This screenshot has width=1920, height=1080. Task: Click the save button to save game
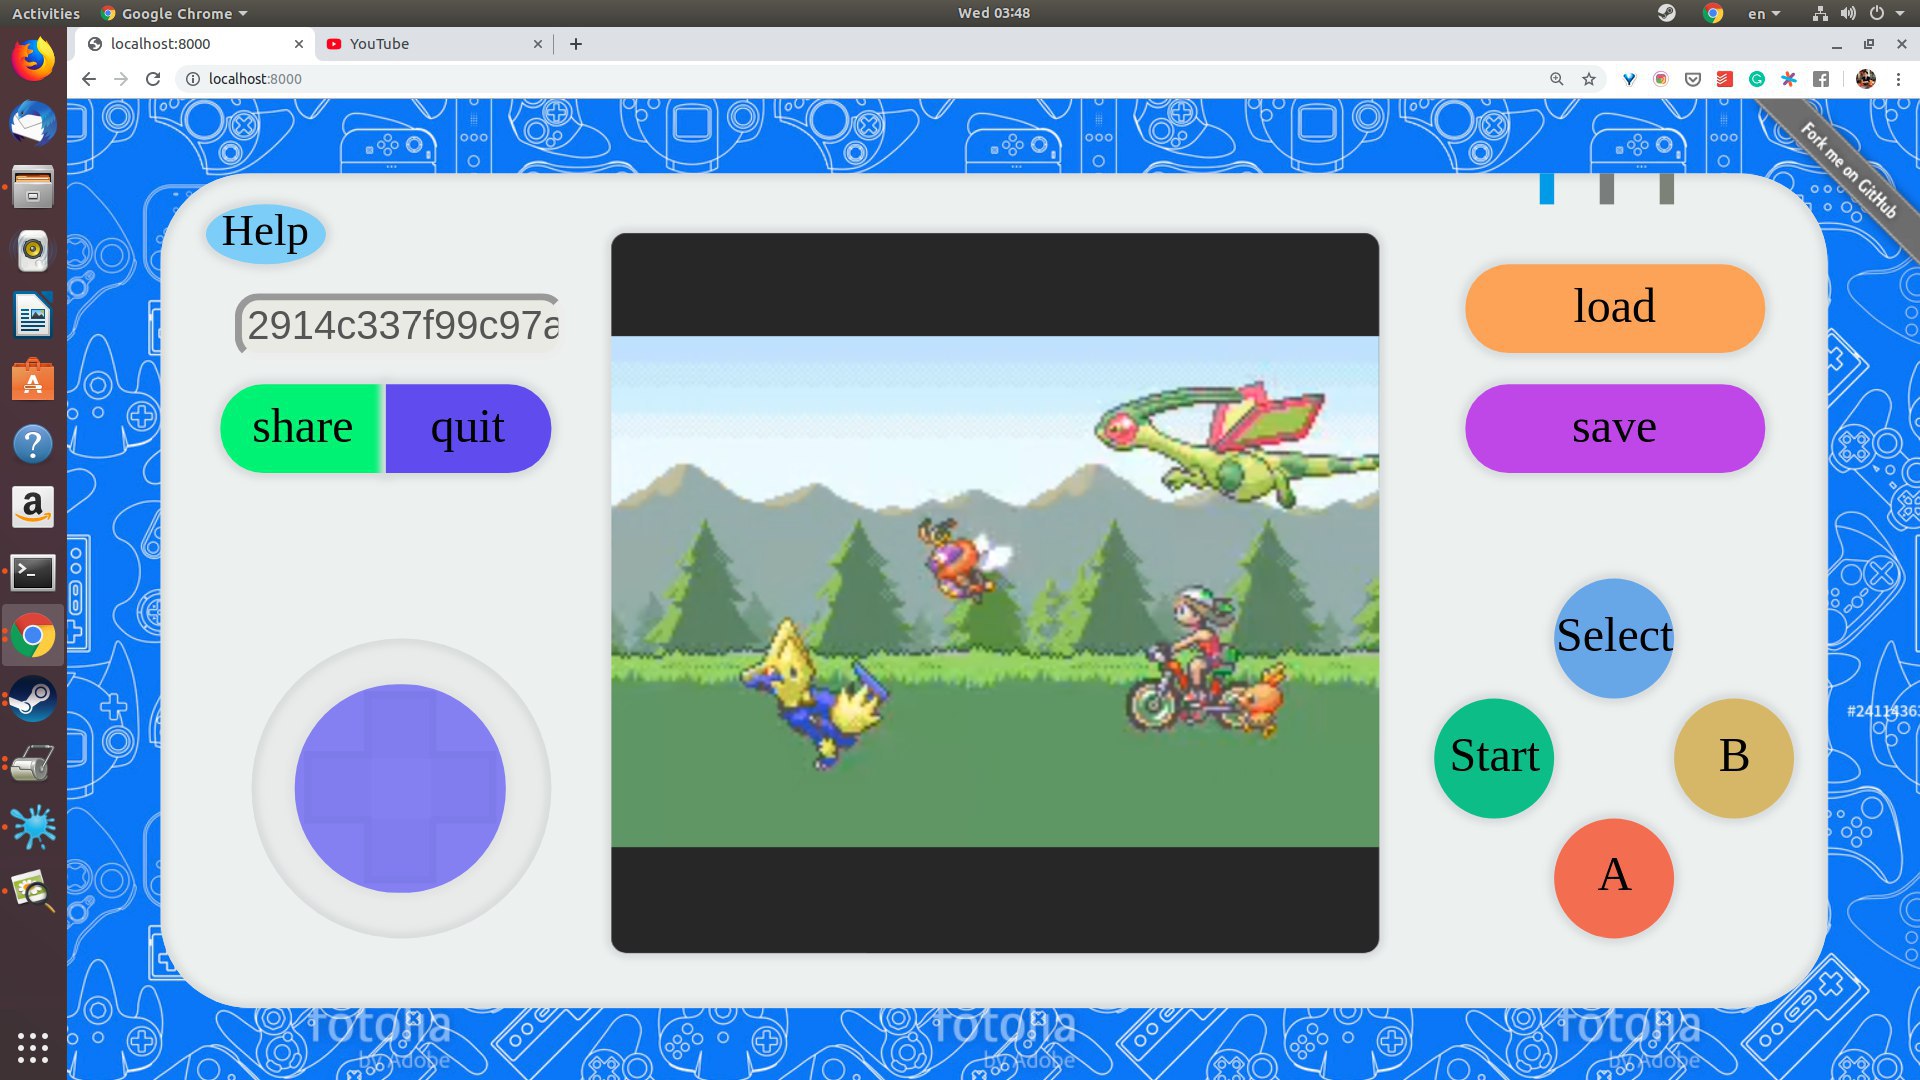point(1614,427)
